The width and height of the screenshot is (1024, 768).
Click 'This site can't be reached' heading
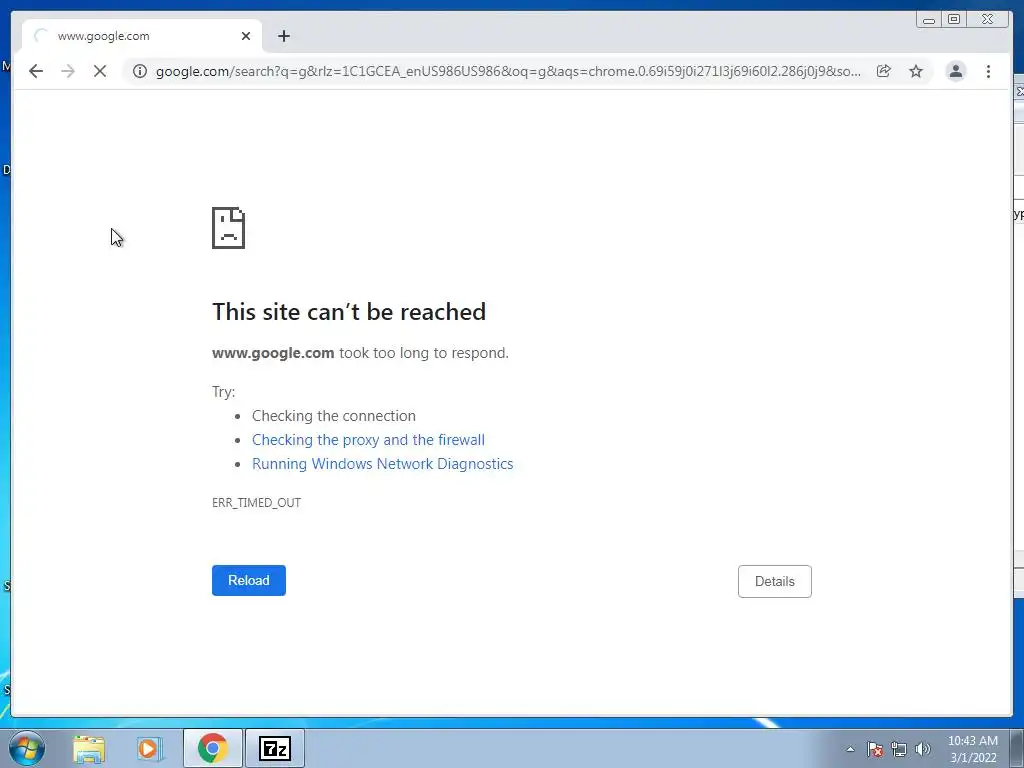[349, 312]
